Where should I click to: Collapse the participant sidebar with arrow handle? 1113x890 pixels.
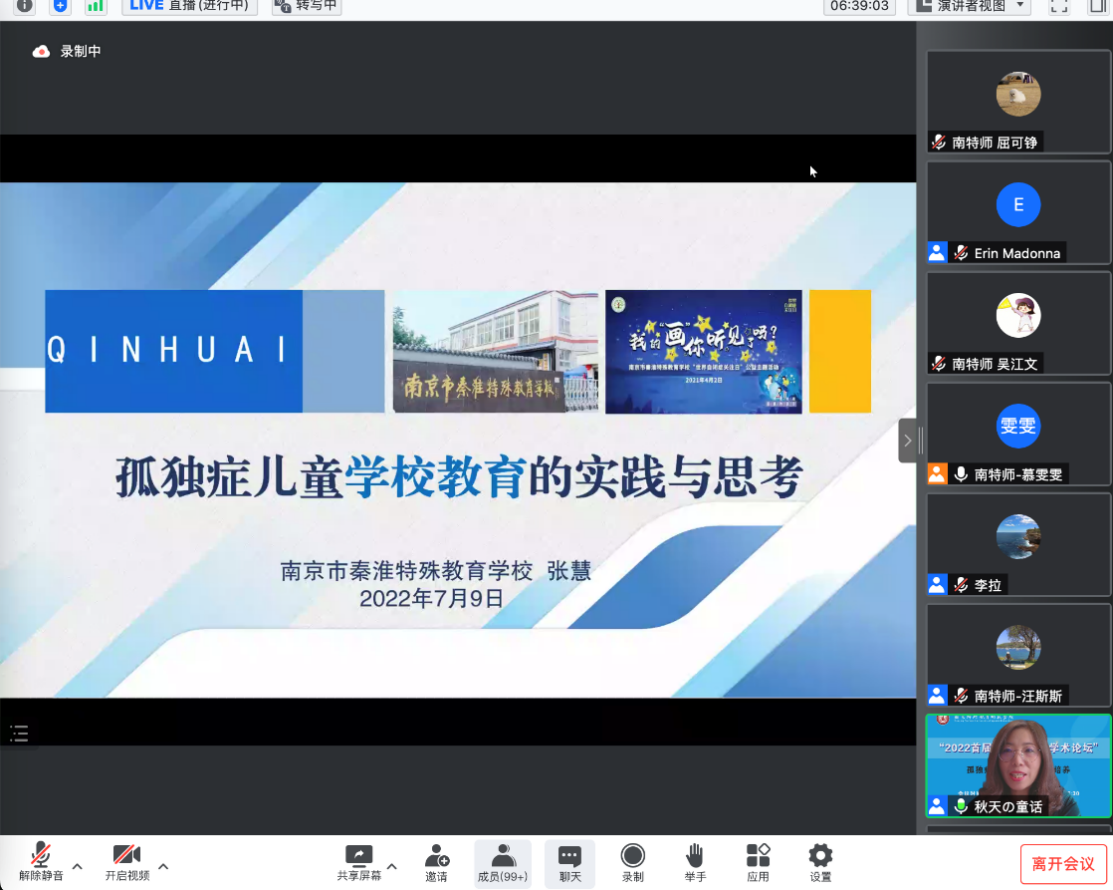[x=907, y=440]
